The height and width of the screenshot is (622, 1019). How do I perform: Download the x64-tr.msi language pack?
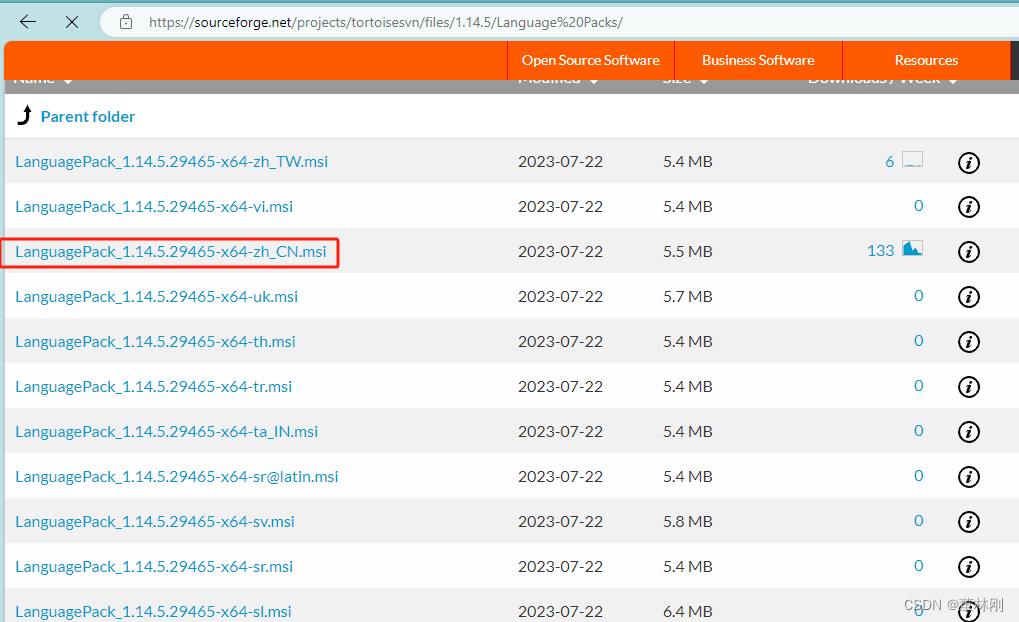tap(153, 386)
